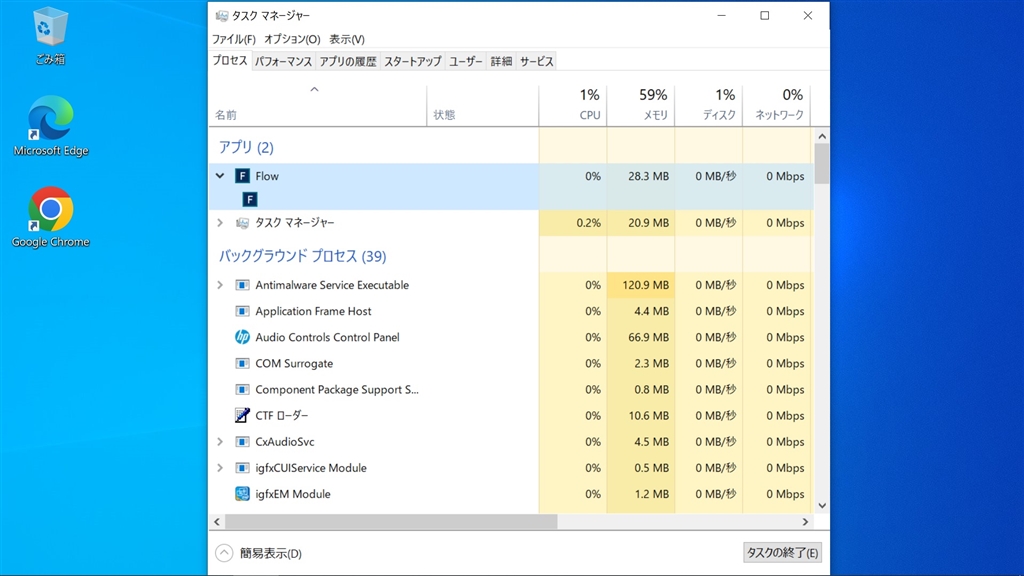Open the スタートアップ tab
This screenshot has width=1024, height=576.
[412, 61]
